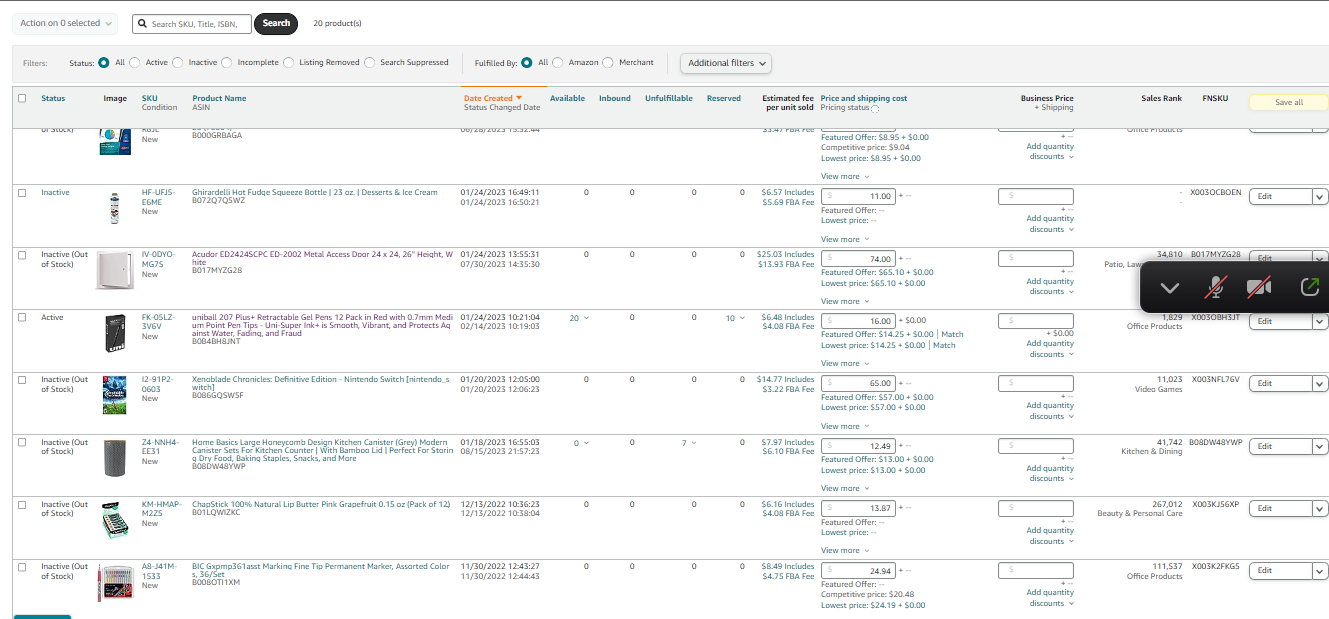Open Edit dropdown arrow for Xenoblade row
The height and width of the screenshot is (619, 1329).
[x=1320, y=384]
